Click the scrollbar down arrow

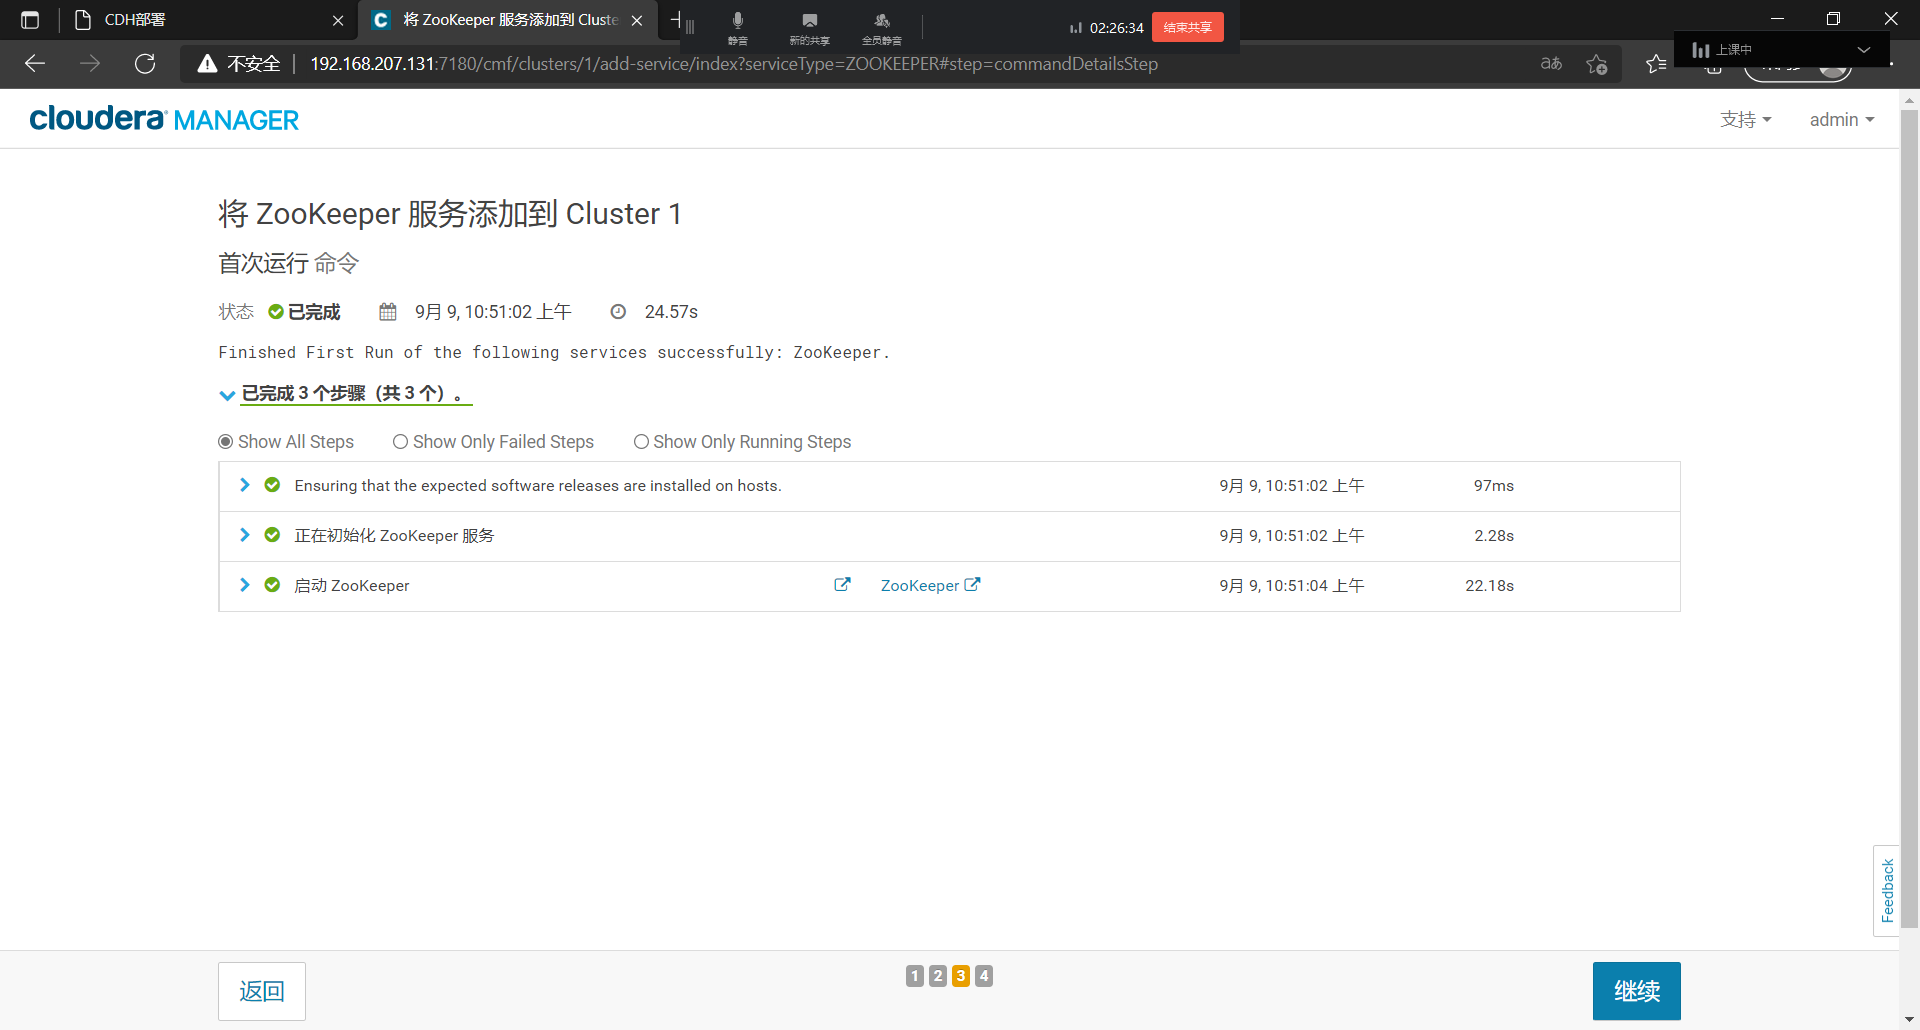pyautogui.click(x=1909, y=1019)
